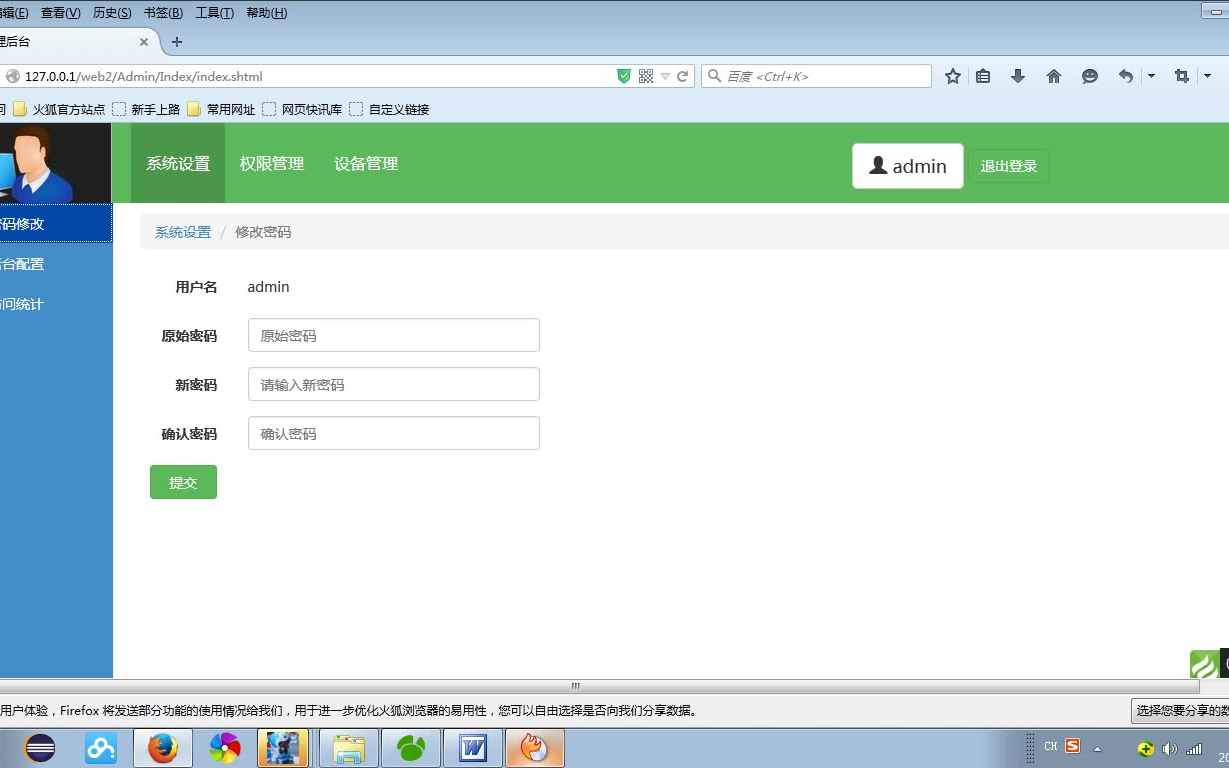The height and width of the screenshot is (768, 1229).
Task: Click the Home page icon
Action: coord(1053,75)
